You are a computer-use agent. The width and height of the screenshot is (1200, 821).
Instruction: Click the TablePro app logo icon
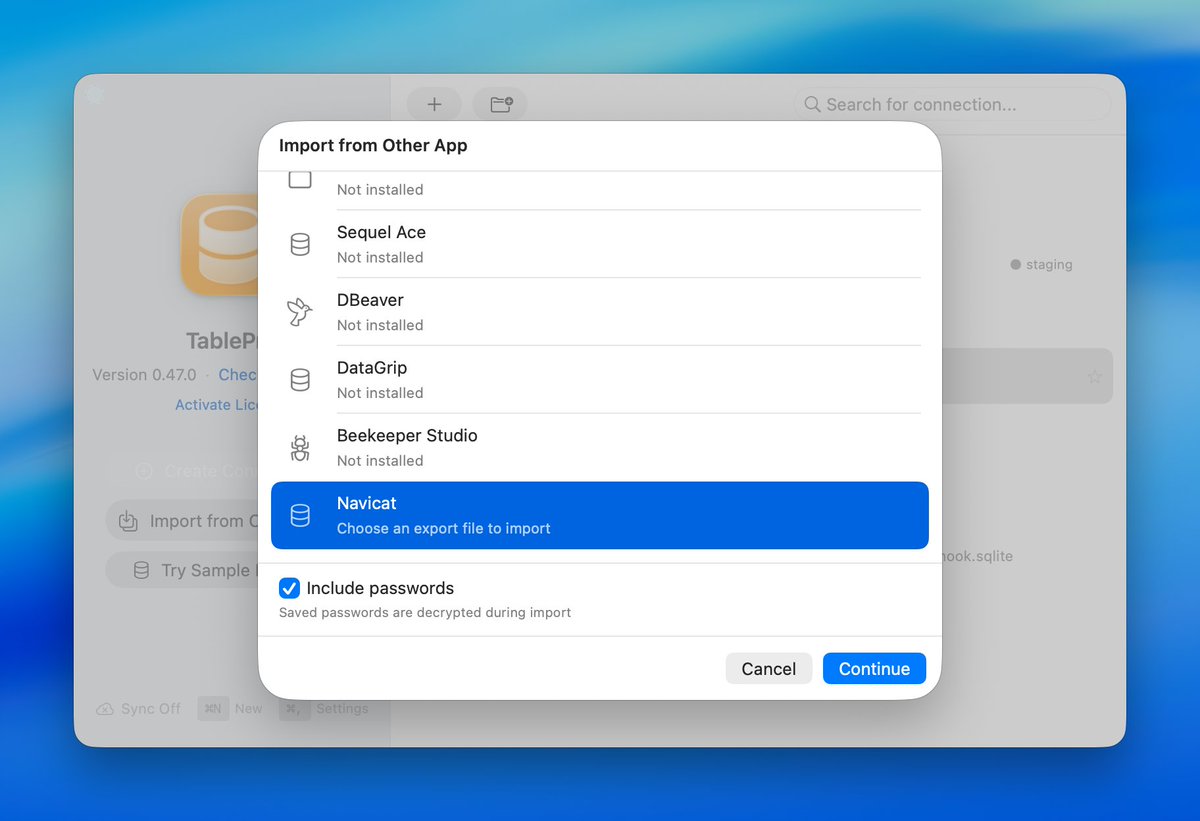coord(220,245)
